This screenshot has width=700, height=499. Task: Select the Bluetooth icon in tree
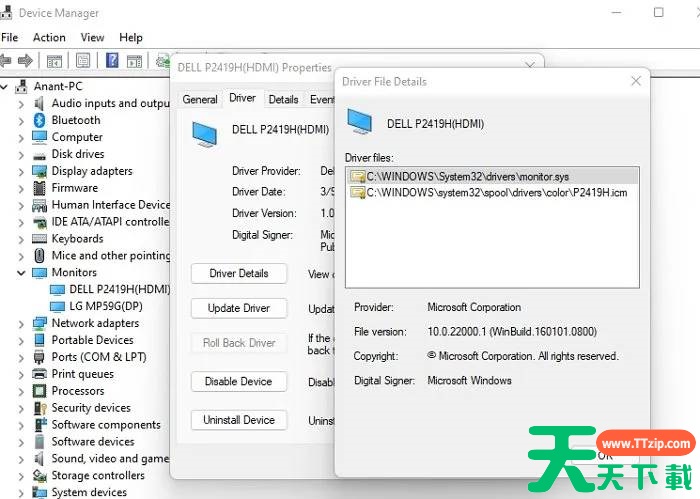(39, 120)
